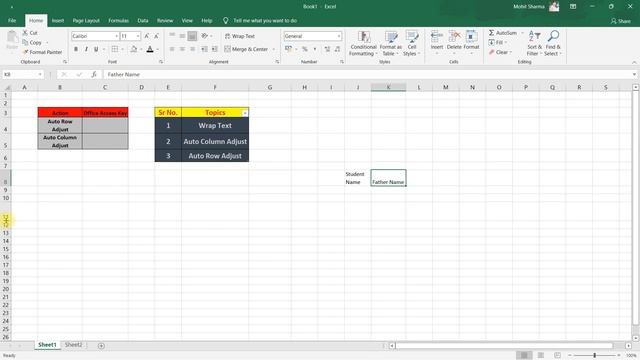Increase decimal places

click(x=327, y=49)
